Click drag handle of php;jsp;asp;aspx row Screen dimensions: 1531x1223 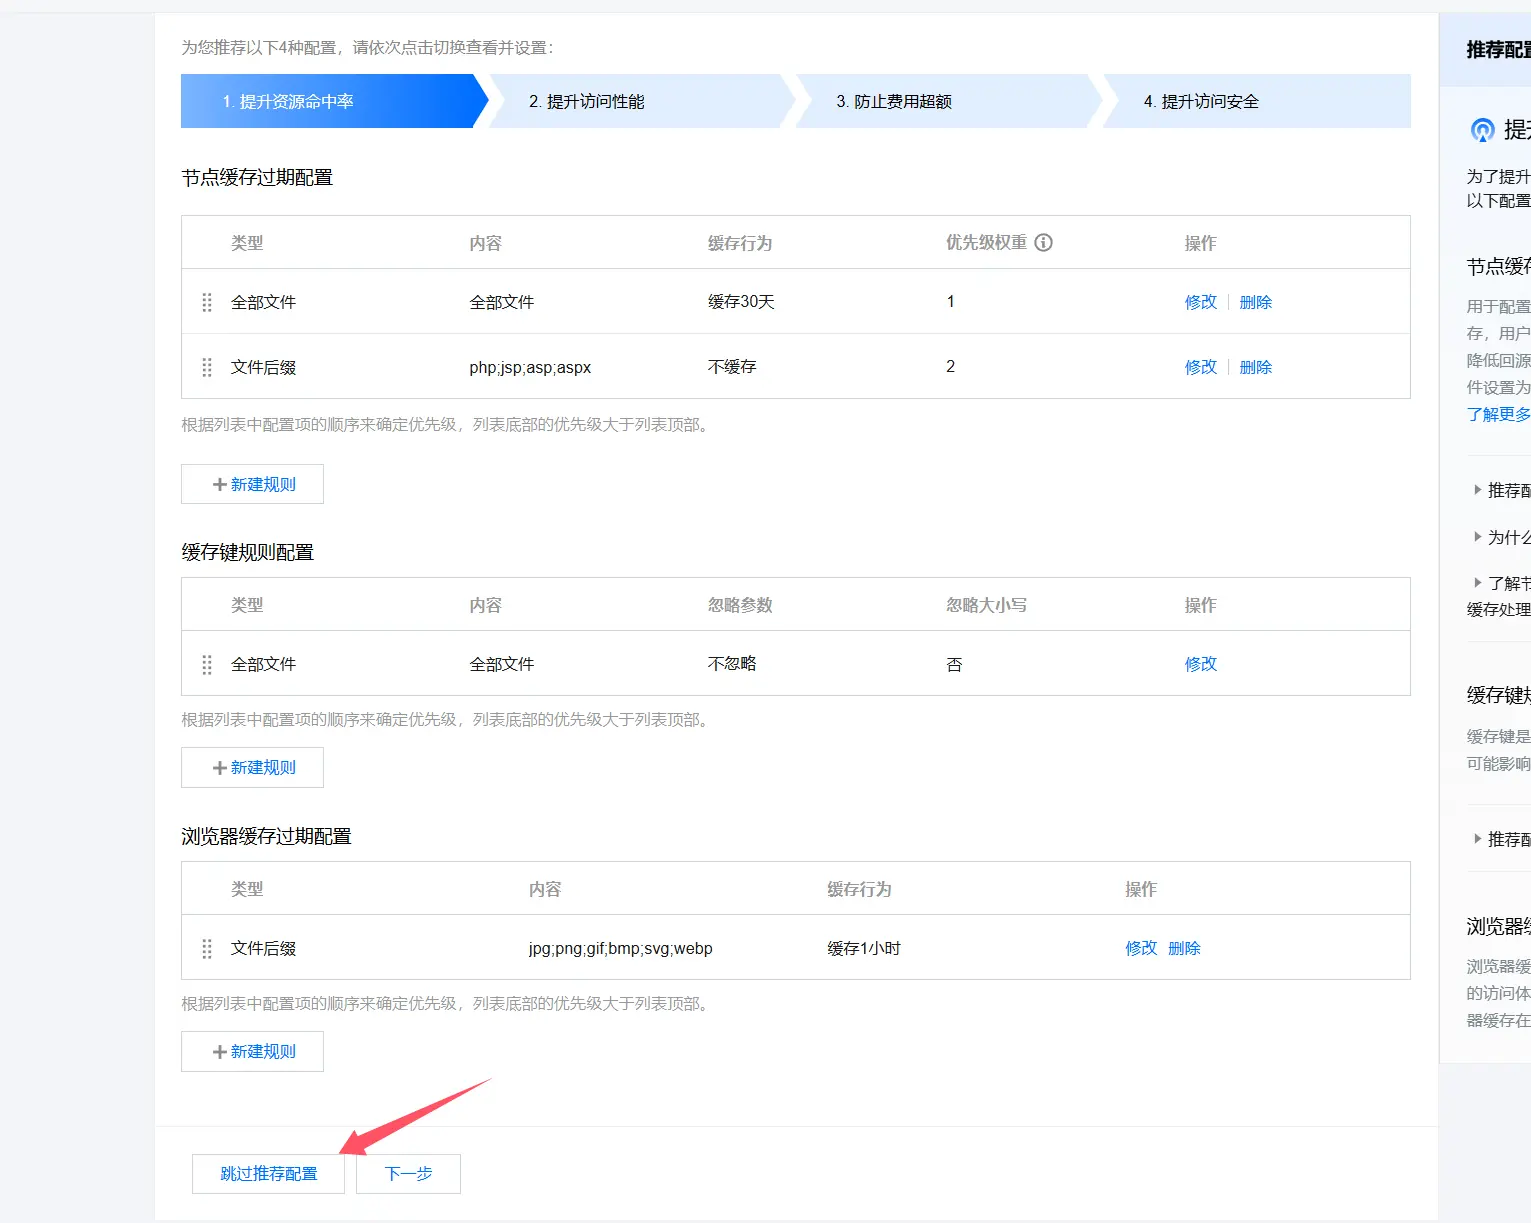(x=207, y=367)
